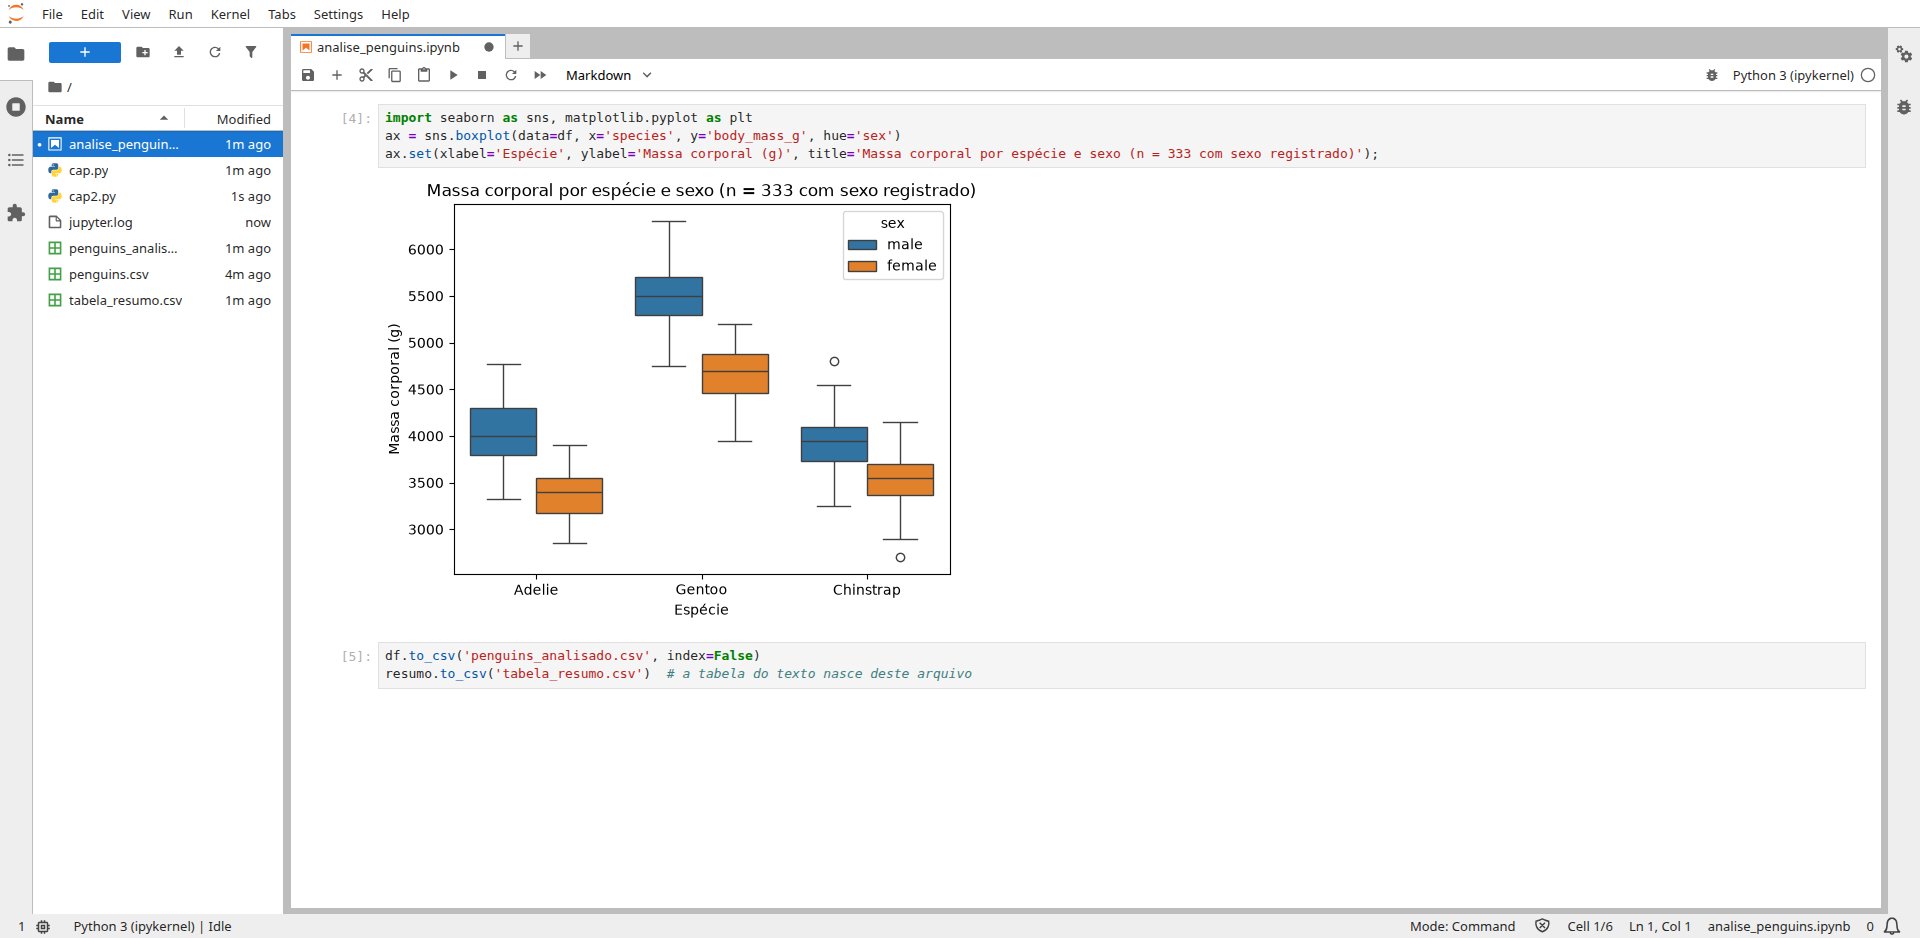The image size is (1920, 938).
Task: Click the boxplot output image
Action: (681, 400)
